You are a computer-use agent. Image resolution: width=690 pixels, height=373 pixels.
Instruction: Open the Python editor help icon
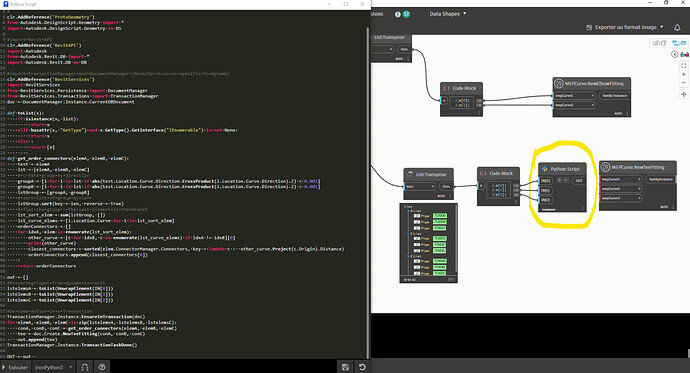(x=102, y=367)
